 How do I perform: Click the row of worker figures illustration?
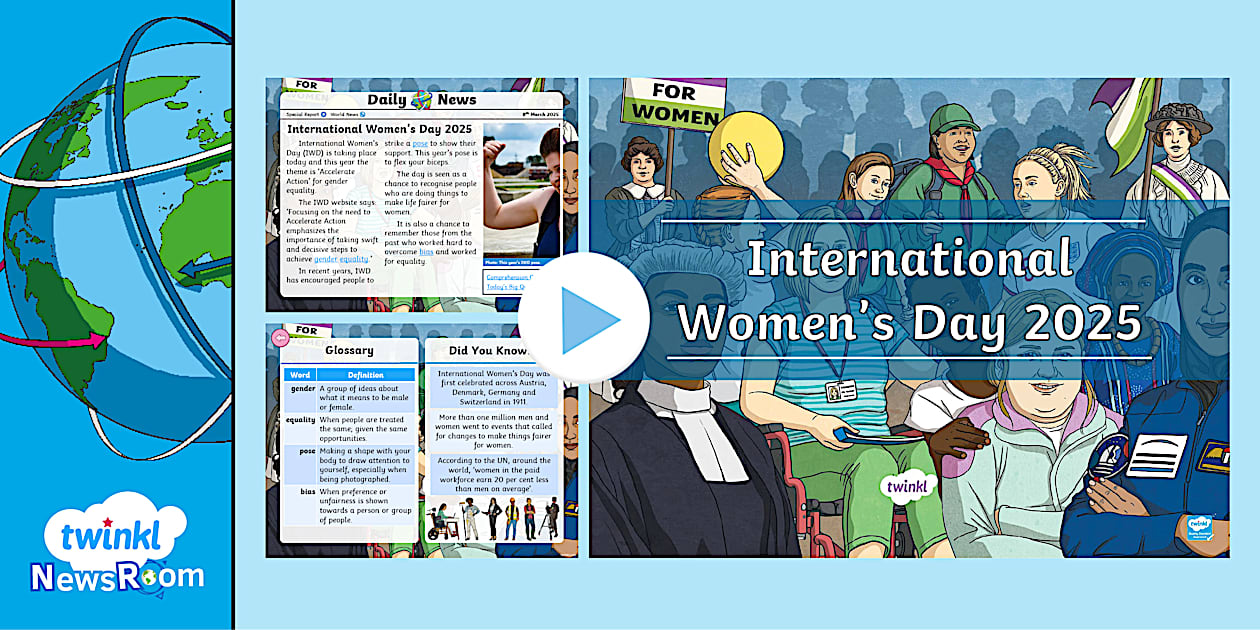(x=493, y=518)
